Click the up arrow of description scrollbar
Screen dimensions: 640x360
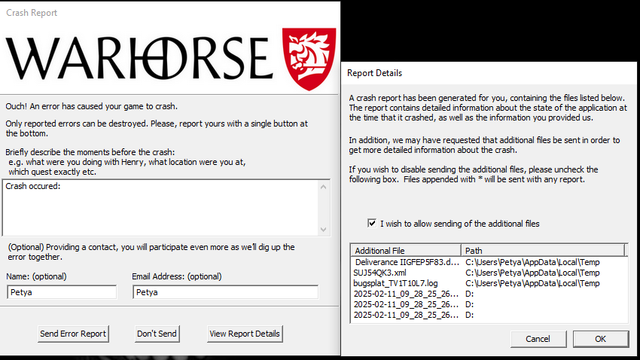[x=323, y=187]
